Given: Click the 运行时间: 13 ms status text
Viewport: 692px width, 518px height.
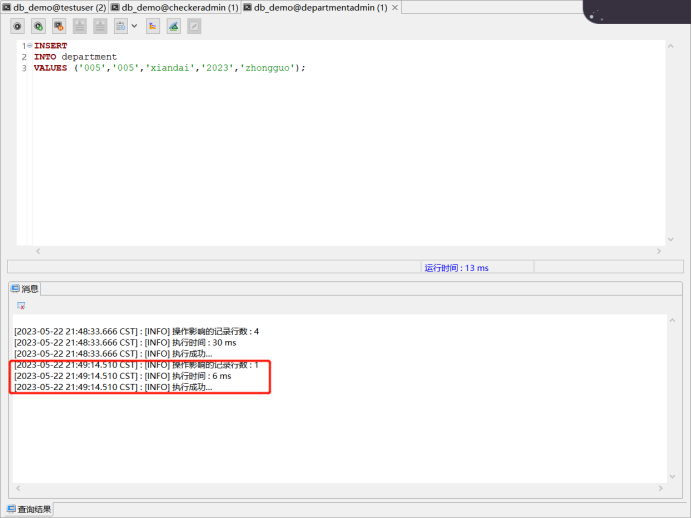Looking at the screenshot, I should pyautogui.click(x=456, y=268).
